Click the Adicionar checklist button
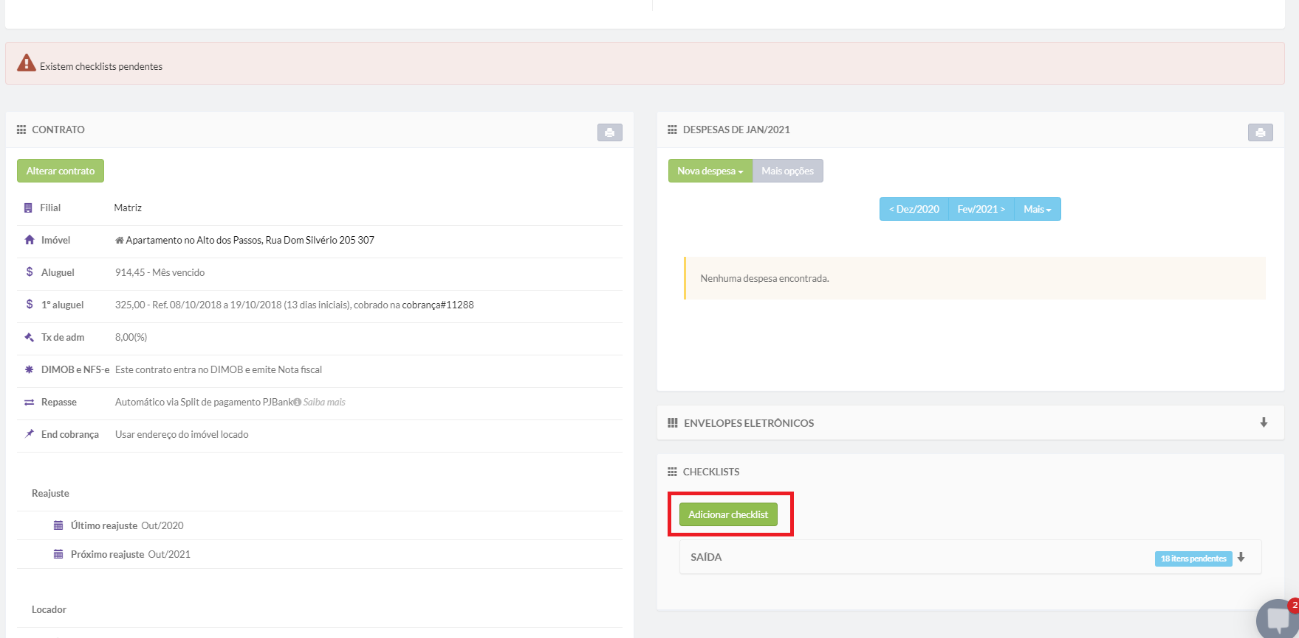Viewport: 1299px width, 638px height. pyautogui.click(x=728, y=514)
